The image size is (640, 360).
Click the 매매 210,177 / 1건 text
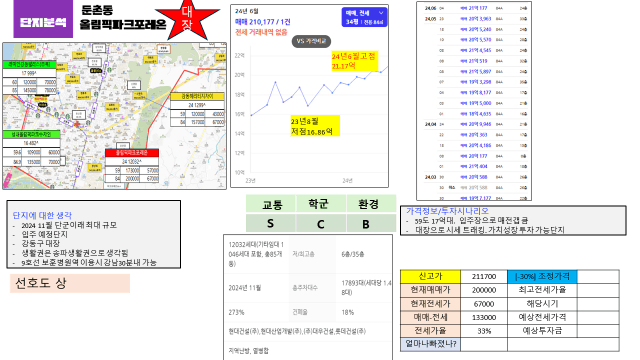(262, 22)
